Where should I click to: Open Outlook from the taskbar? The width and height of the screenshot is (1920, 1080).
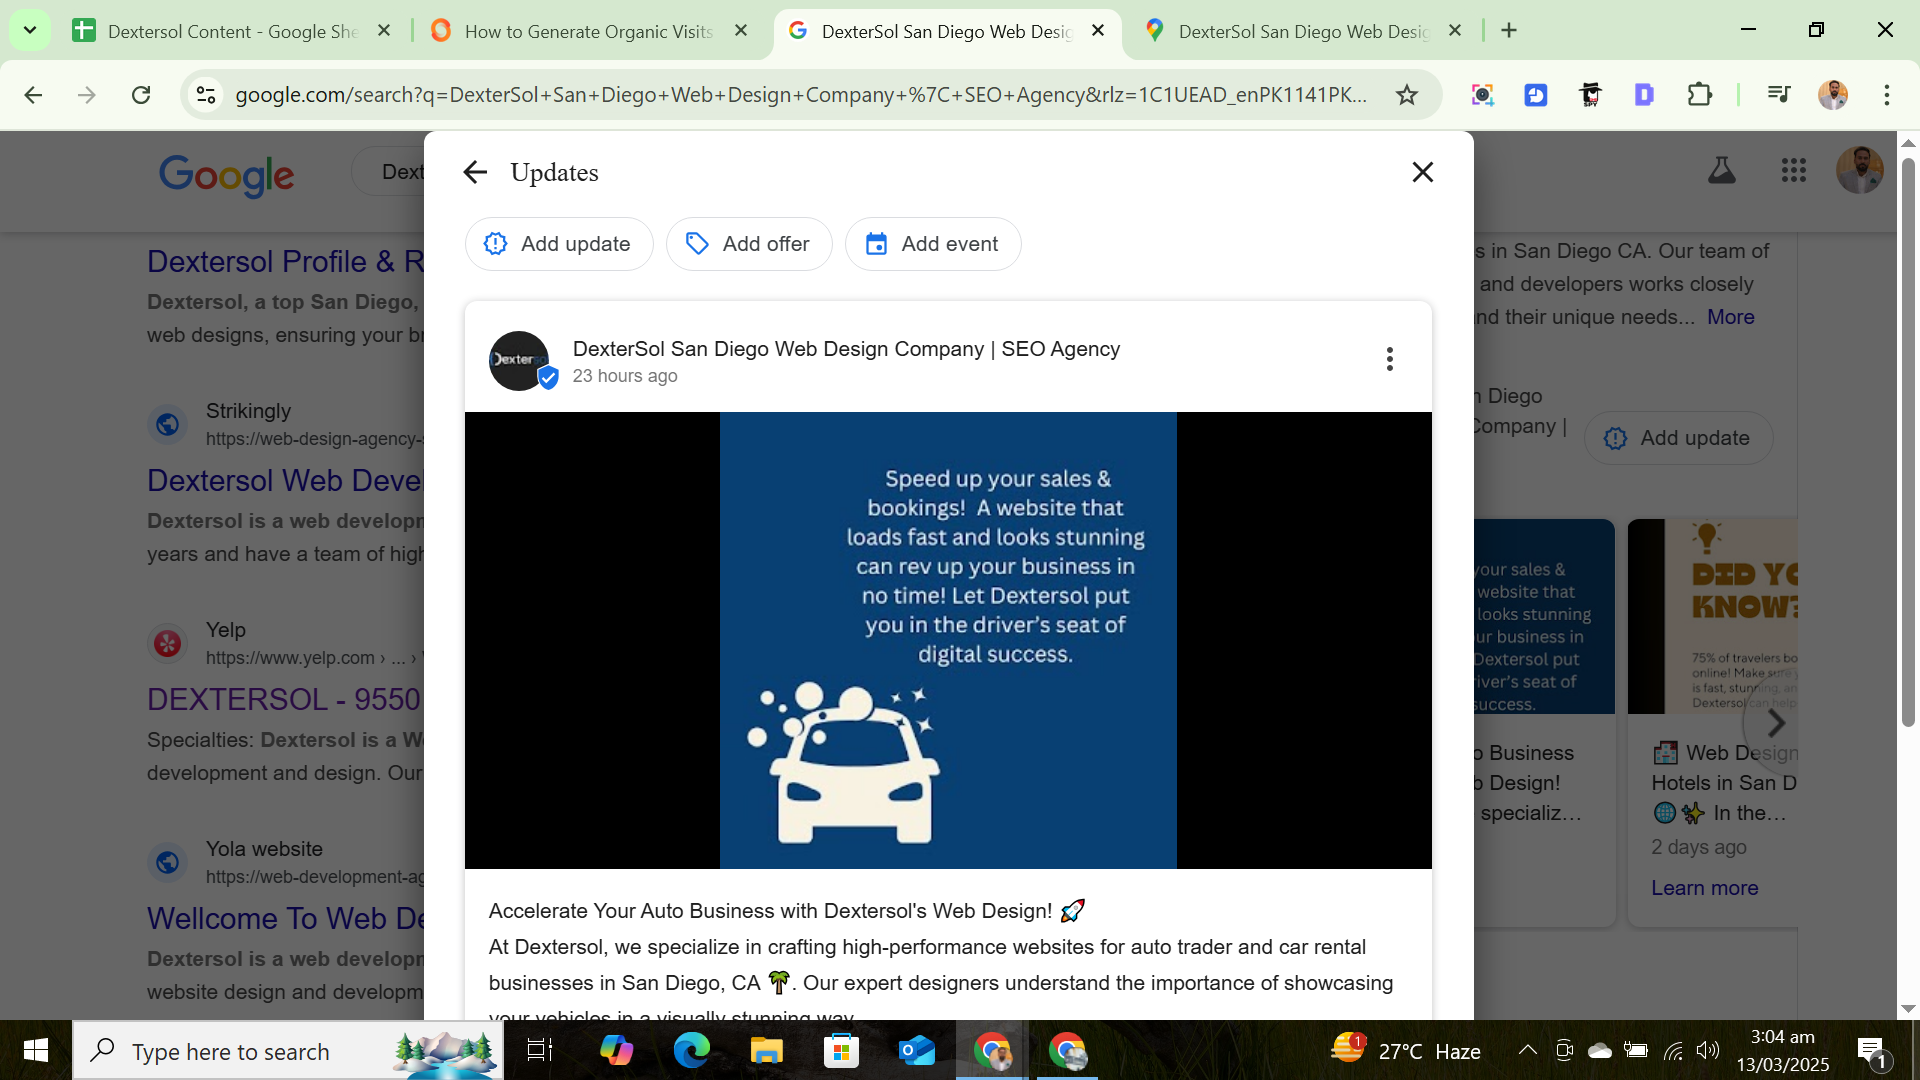click(916, 1051)
